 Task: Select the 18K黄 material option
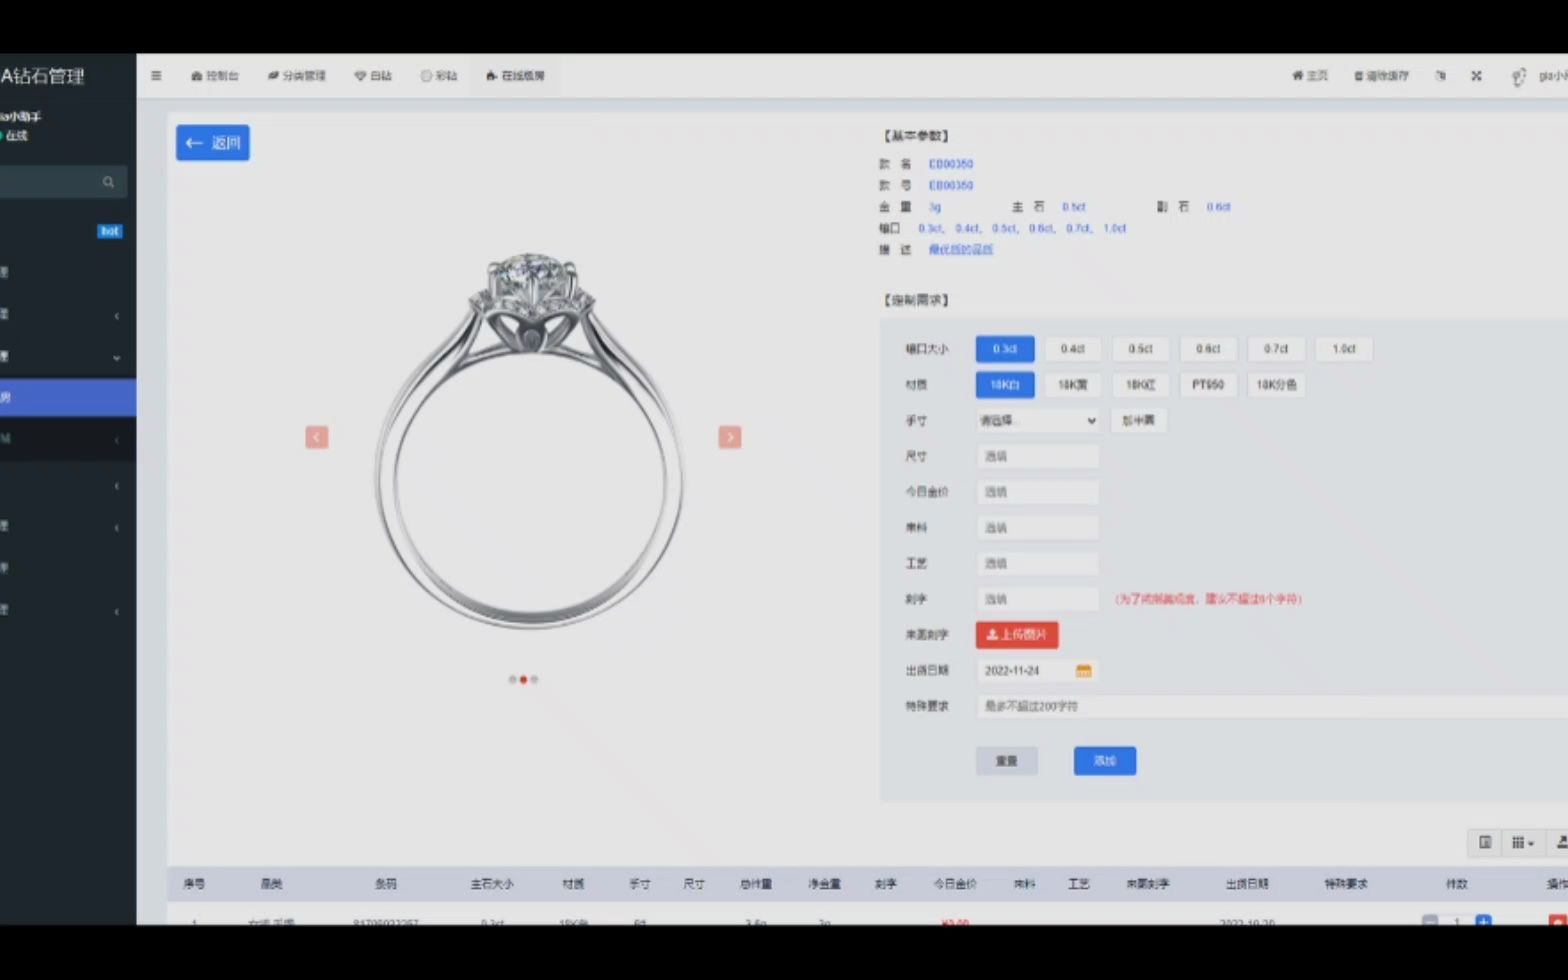(x=1073, y=385)
